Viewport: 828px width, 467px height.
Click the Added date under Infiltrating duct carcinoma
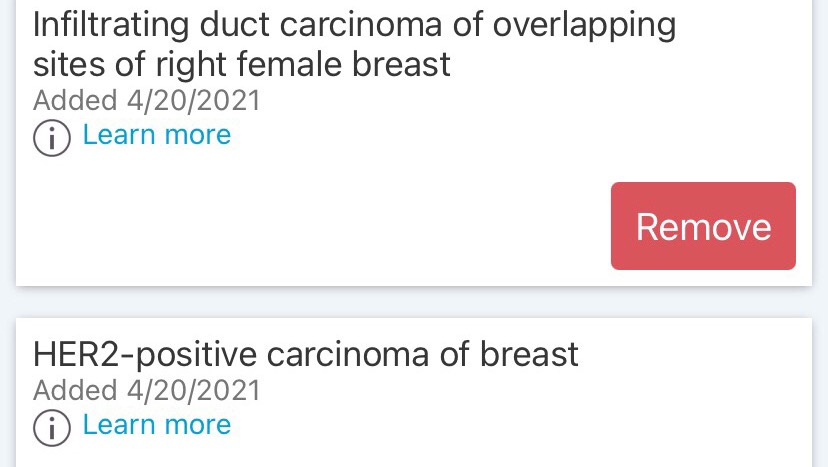click(146, 100)
